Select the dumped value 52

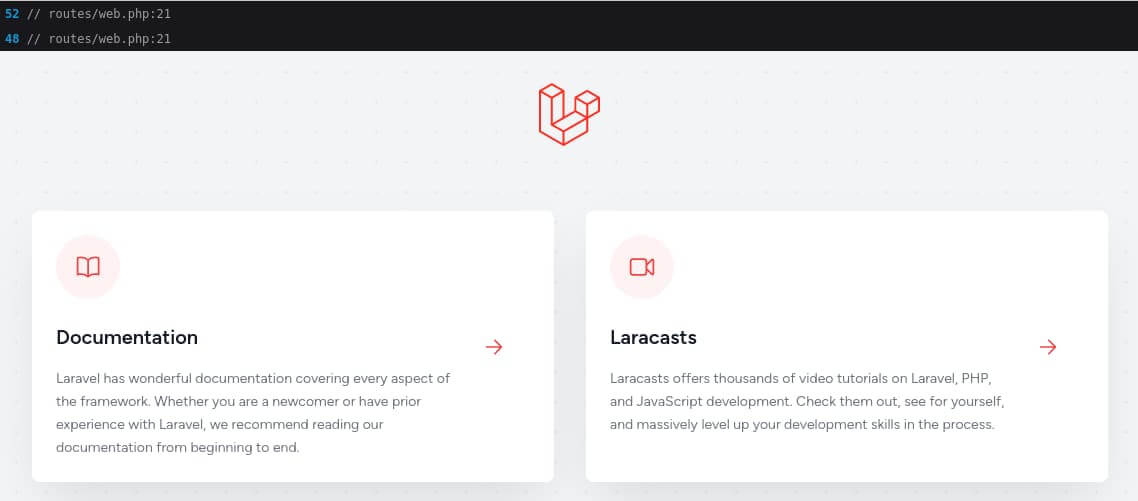pyautogui.click(x=12, y=13)
